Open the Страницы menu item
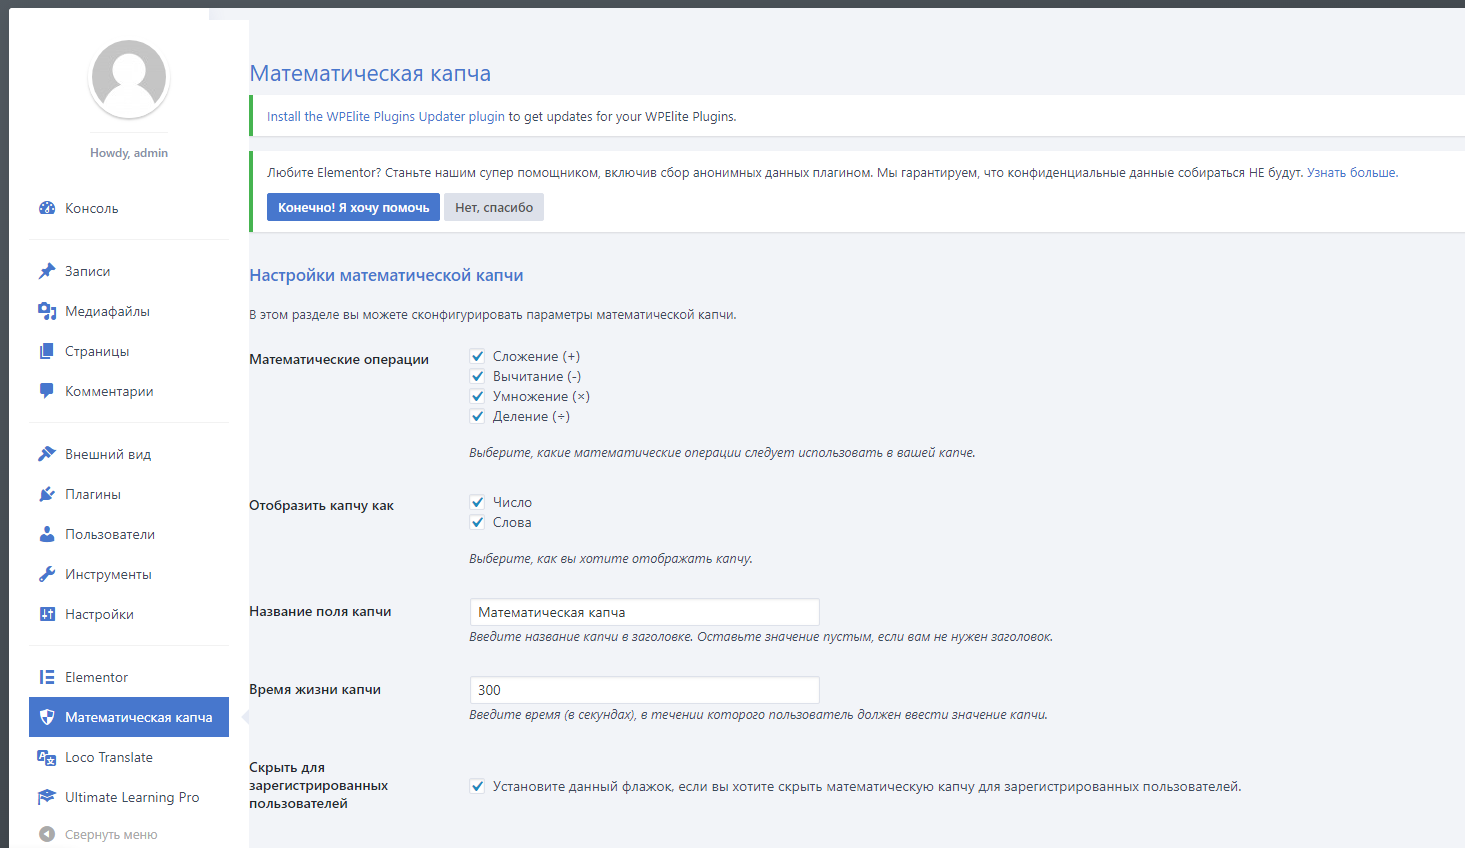1465x848 pixels. [x=97, y=351]
